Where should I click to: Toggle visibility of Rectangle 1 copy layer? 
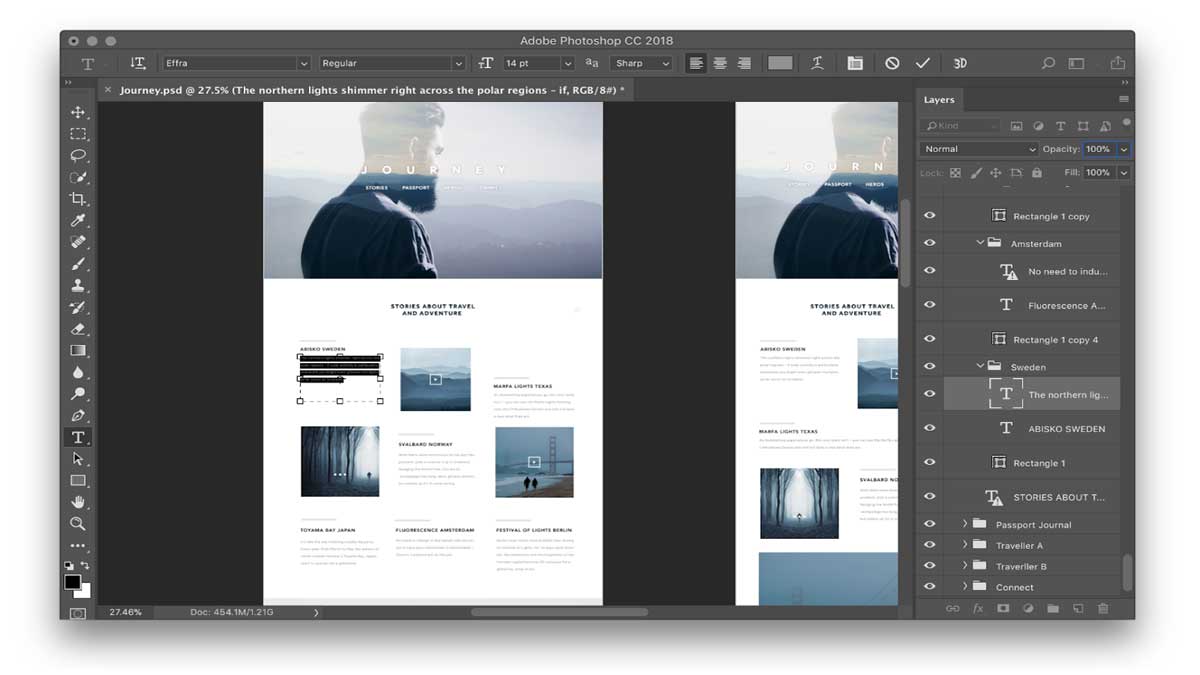click(x=930, y=216)
